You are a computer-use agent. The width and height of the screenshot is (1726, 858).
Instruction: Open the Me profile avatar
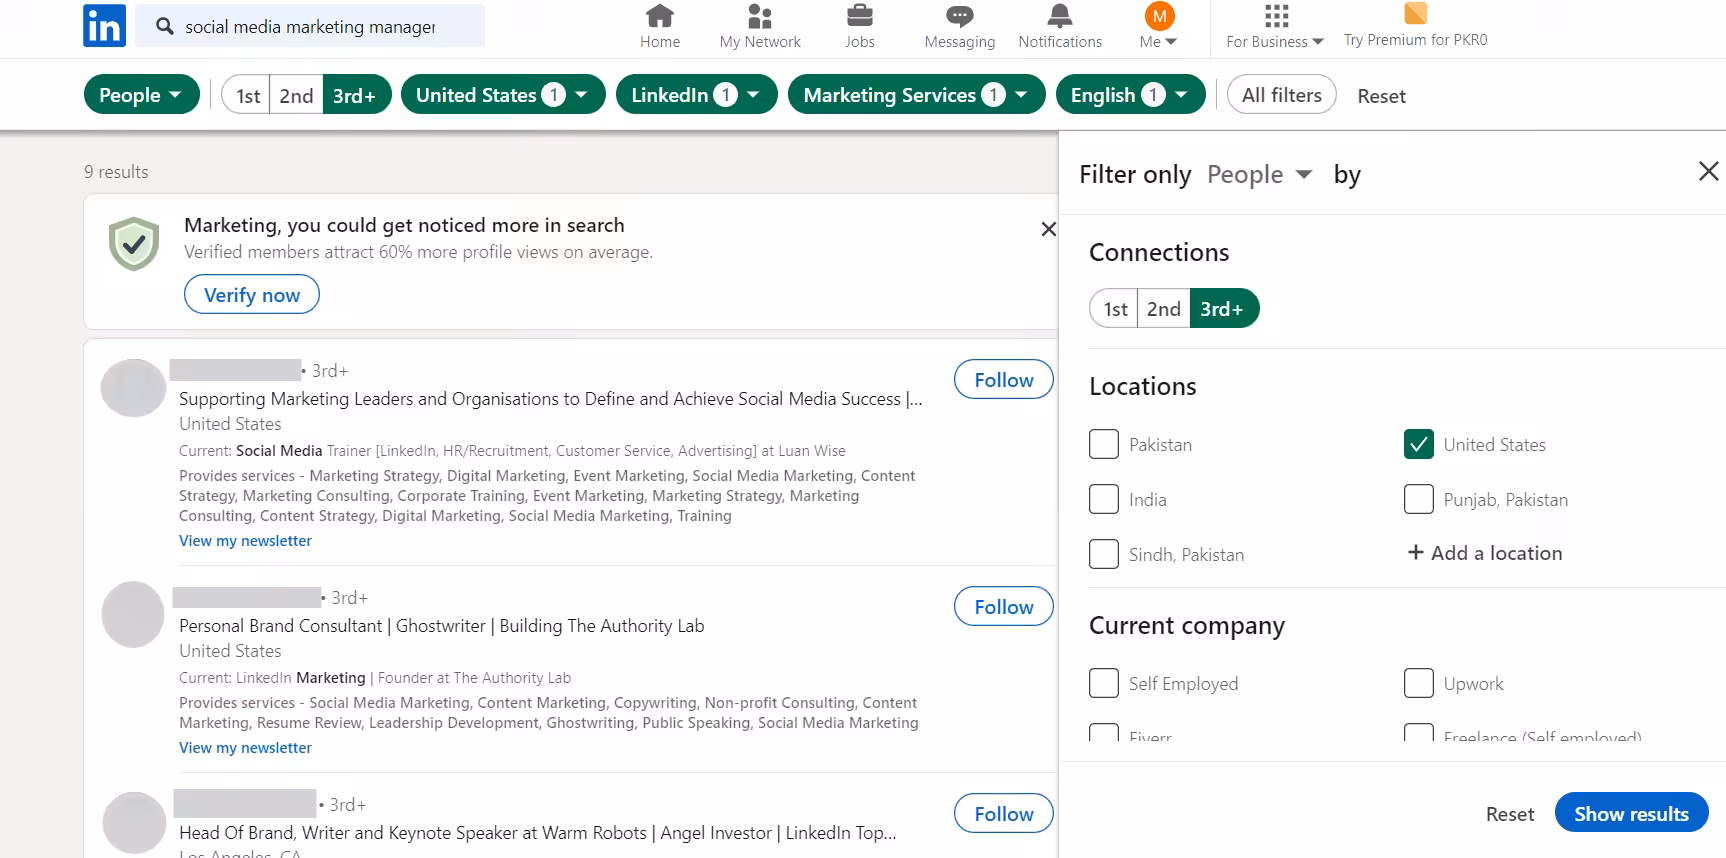pos(1160,16)
